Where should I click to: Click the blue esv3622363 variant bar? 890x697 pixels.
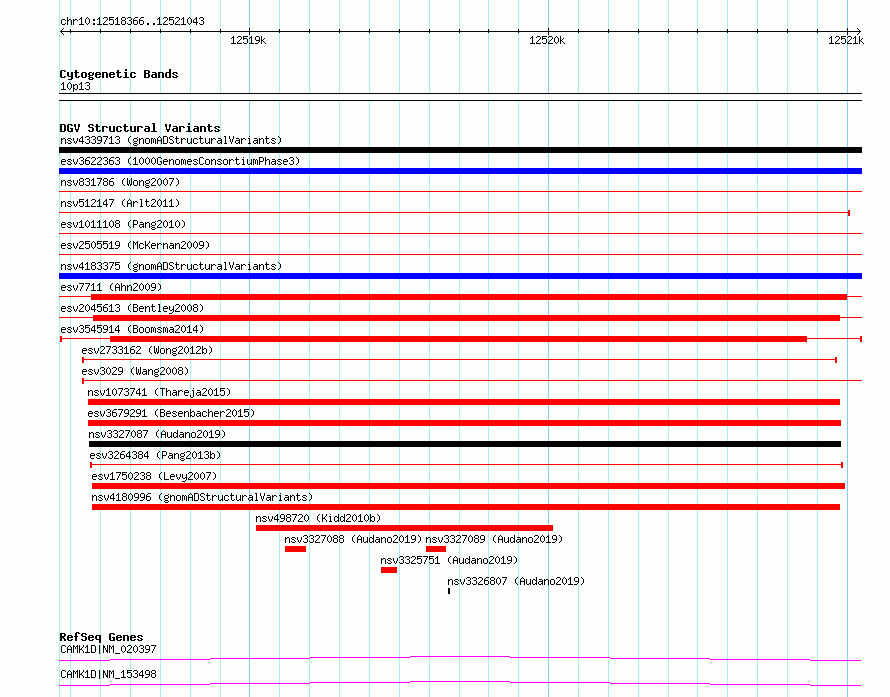click(460, 171)
